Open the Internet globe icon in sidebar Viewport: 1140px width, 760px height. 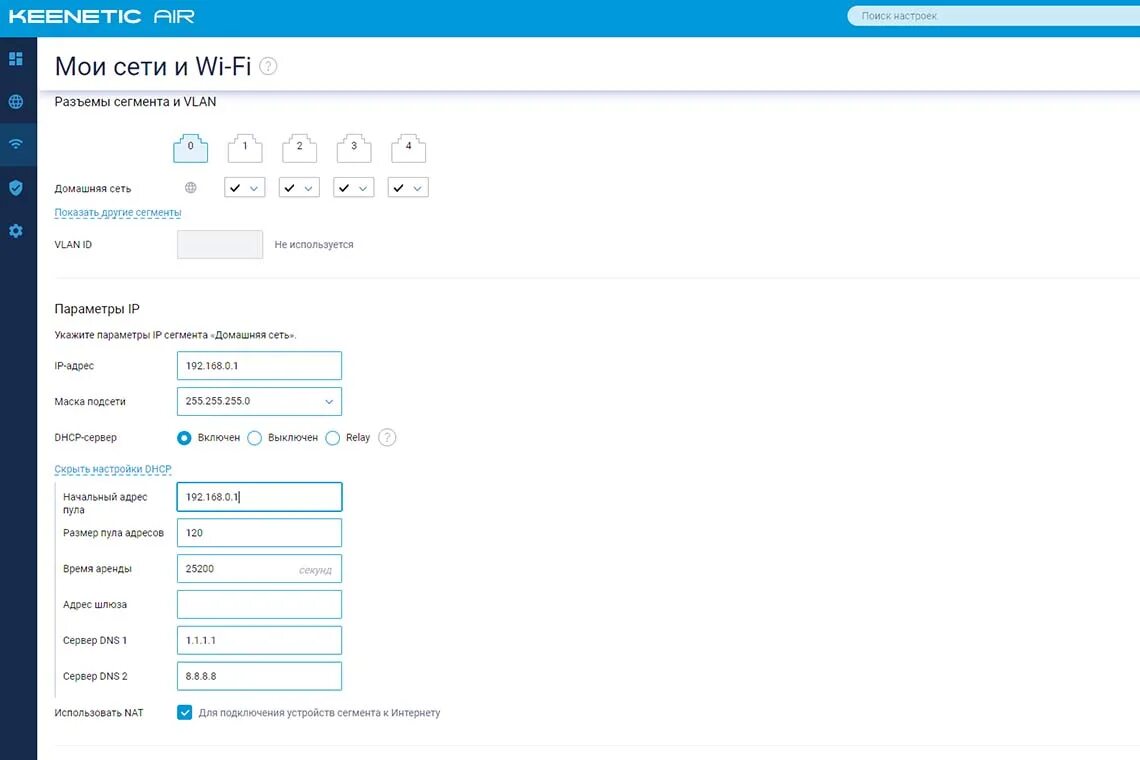[x=16, y=102]
